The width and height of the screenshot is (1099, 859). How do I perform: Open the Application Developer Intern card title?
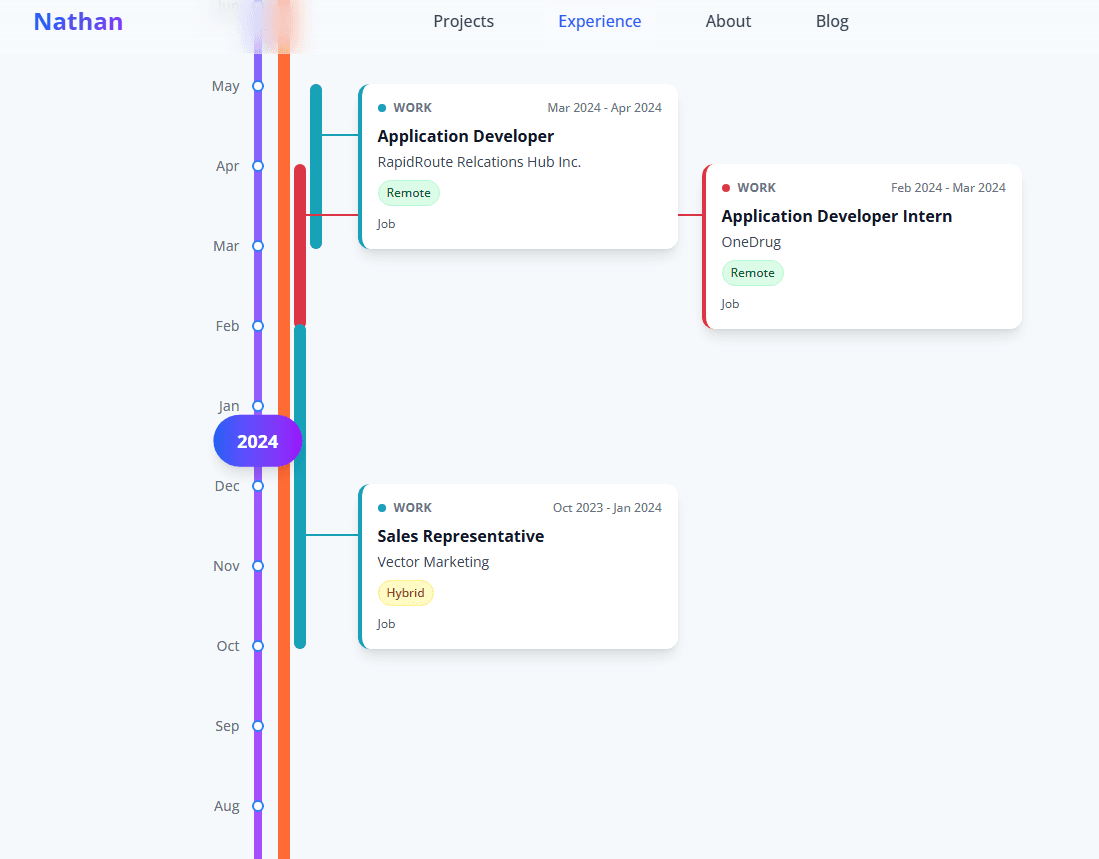[x=836, y=216]
